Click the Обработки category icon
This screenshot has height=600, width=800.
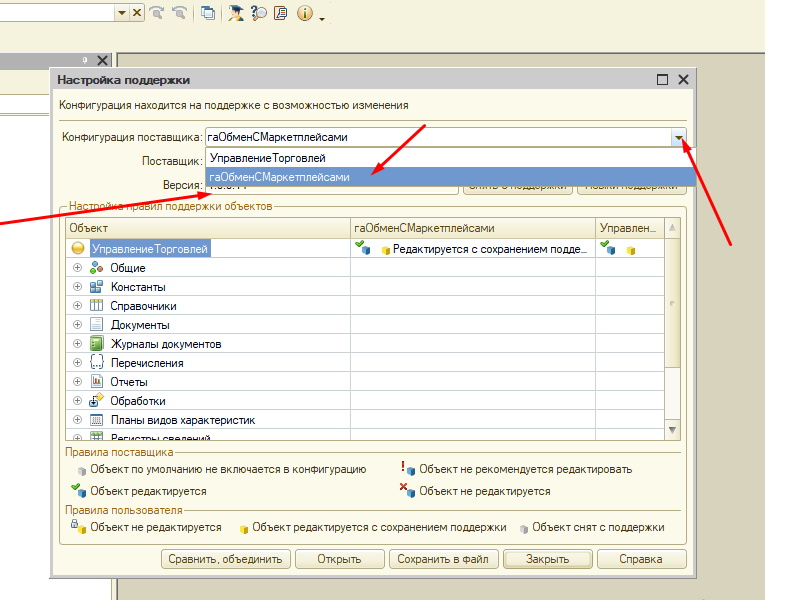coord(96,401)
